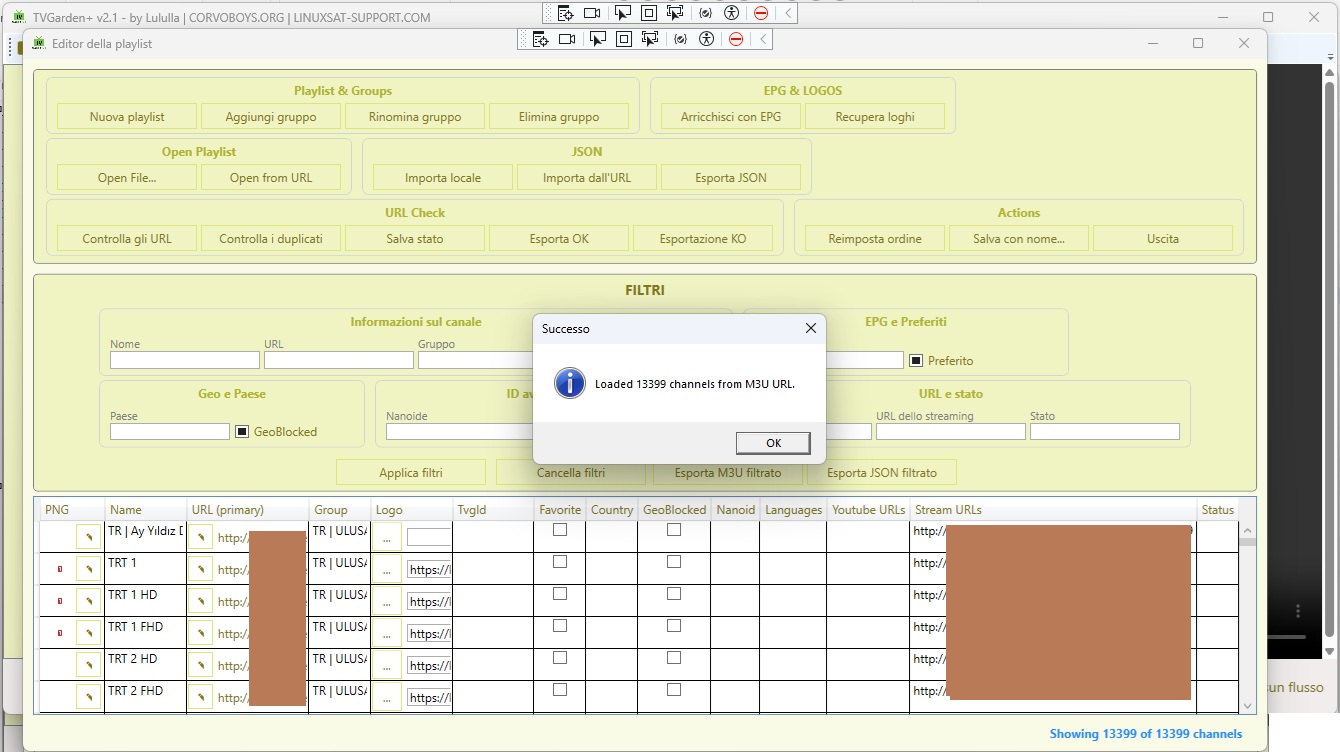The height and width of the screenshot is (752, 1340).
Task: Toggle the GeoBlocked filter checkbox under Geo e Paese
Action: coord(241,431)
